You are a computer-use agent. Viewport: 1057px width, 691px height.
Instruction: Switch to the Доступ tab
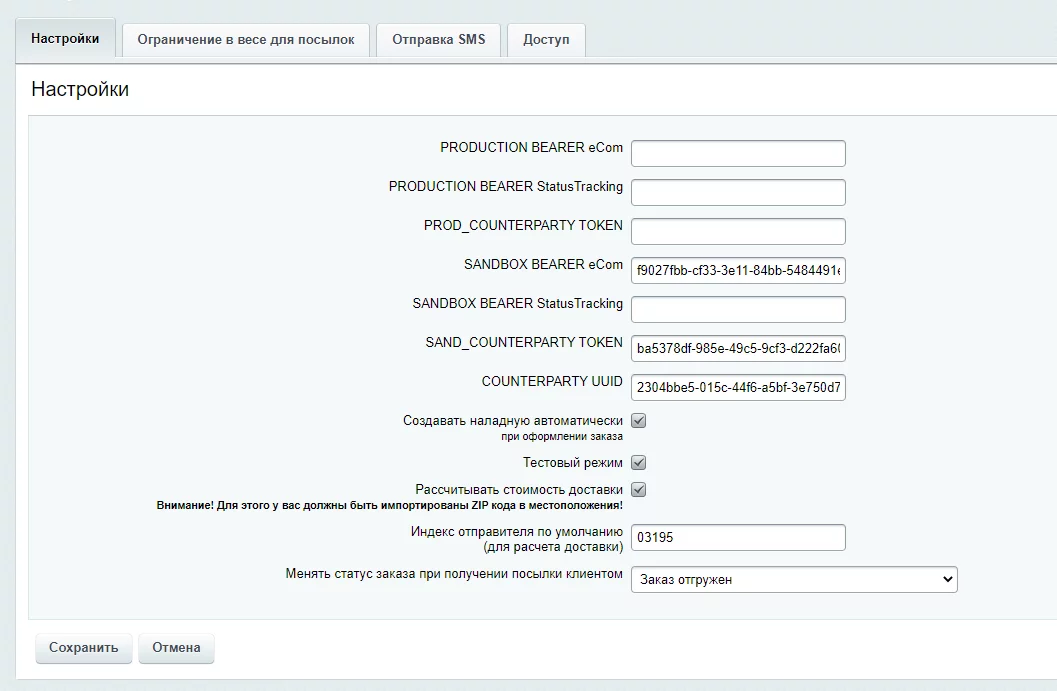pos(546,40)
